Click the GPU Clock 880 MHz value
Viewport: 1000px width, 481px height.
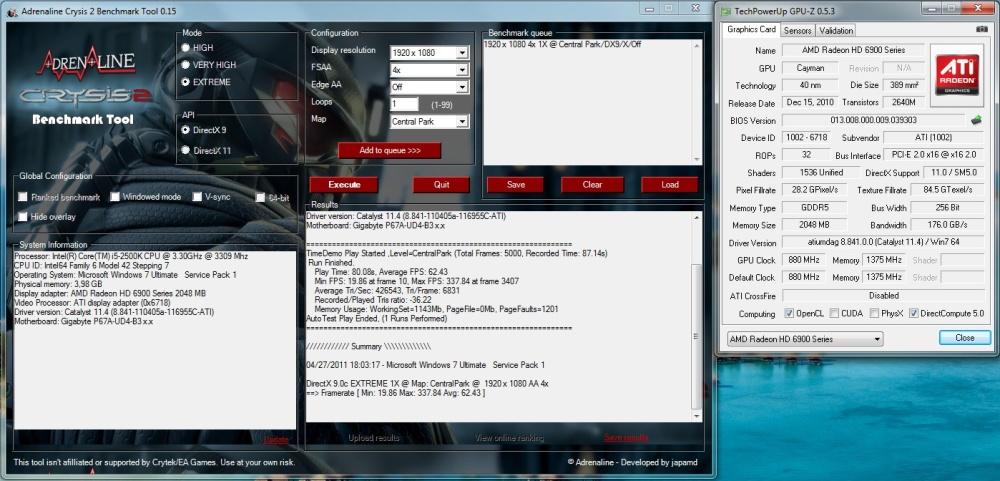tap(804, 260)
